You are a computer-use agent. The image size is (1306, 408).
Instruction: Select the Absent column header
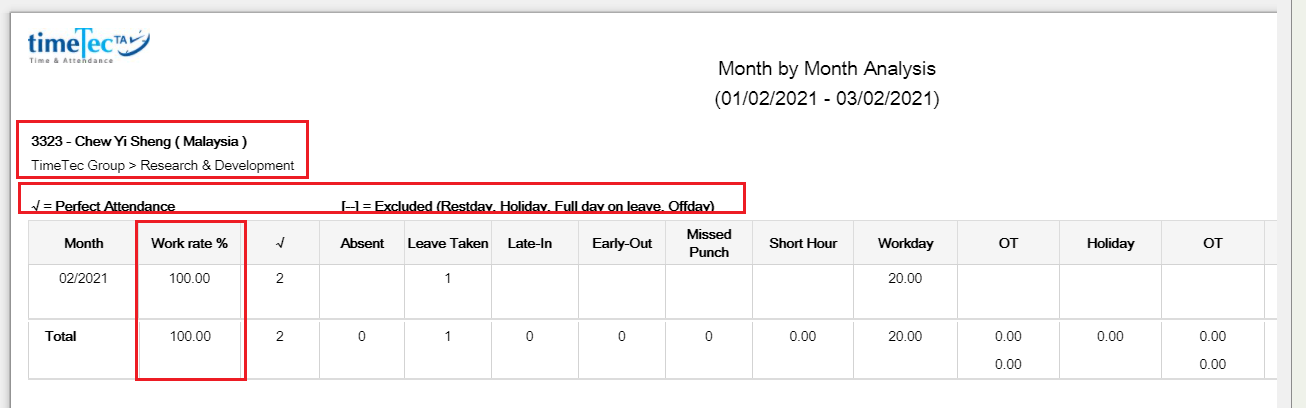tap(362, 243)
